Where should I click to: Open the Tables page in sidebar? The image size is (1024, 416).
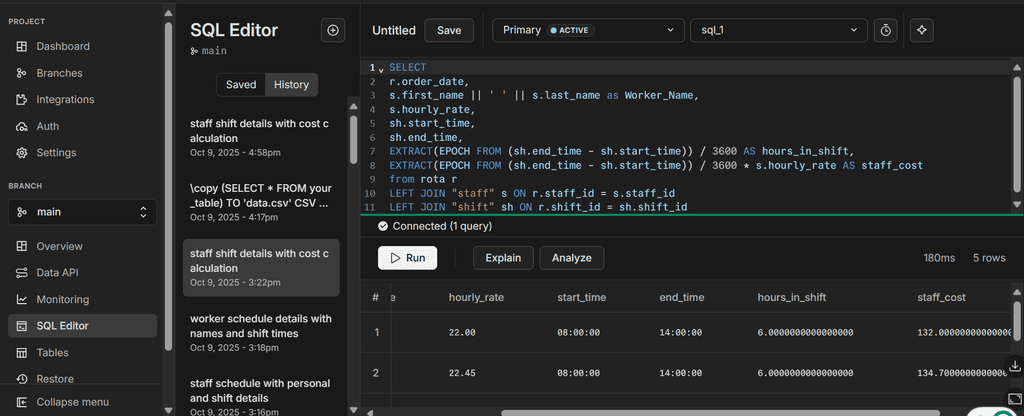coord(52,352)
